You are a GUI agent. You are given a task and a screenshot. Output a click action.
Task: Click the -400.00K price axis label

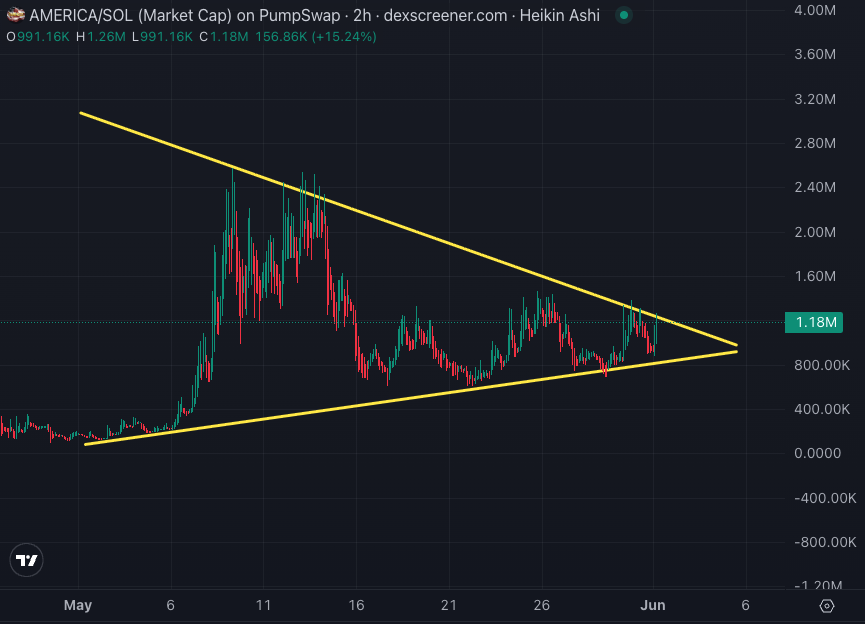tap(825, 498)
